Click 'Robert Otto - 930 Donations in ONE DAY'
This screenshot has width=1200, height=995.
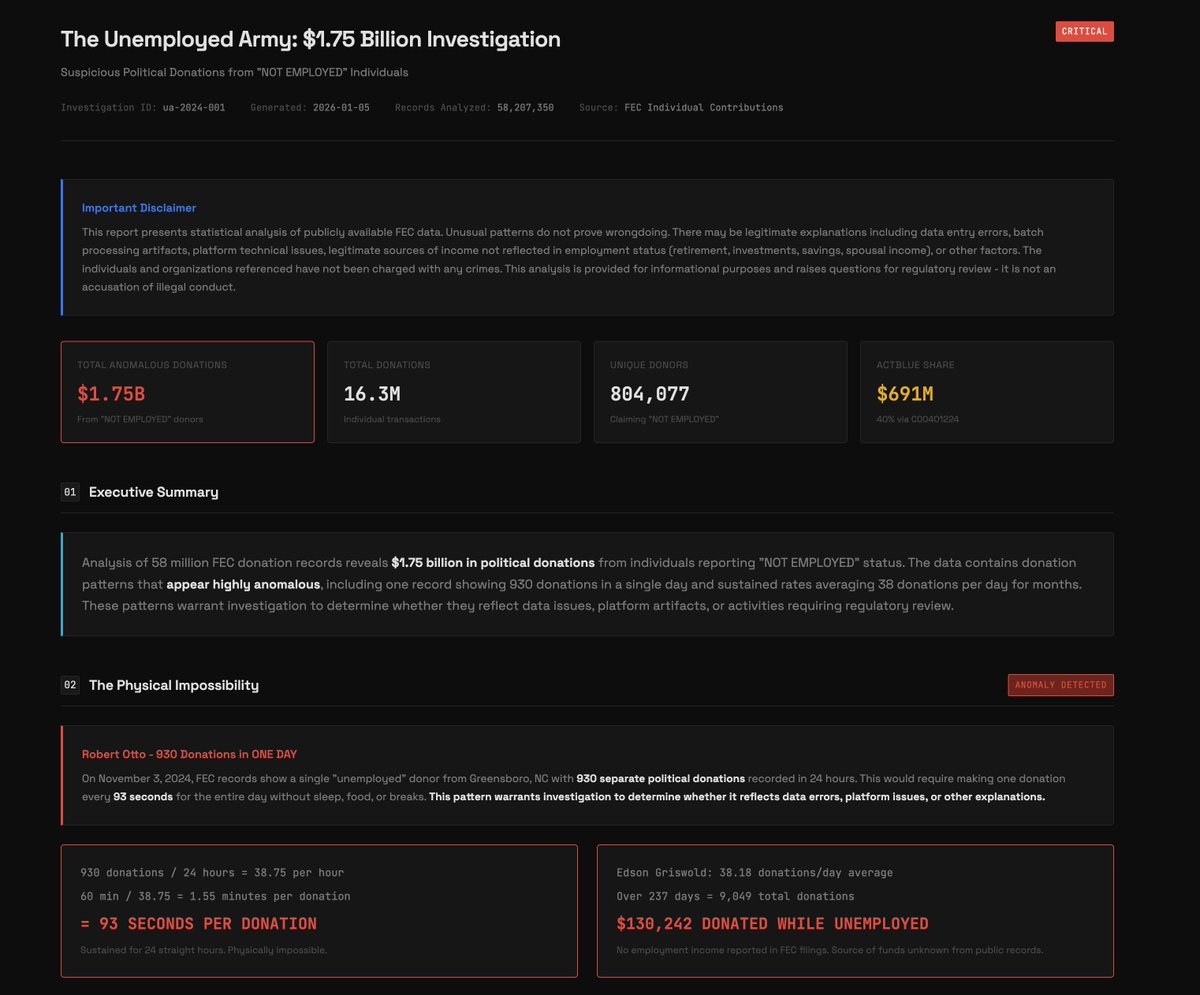189,754
